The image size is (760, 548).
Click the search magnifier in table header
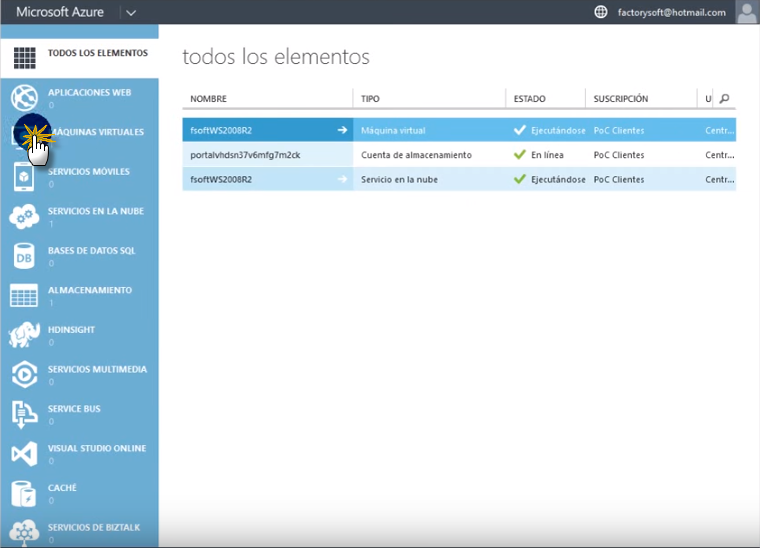[725, 99]
